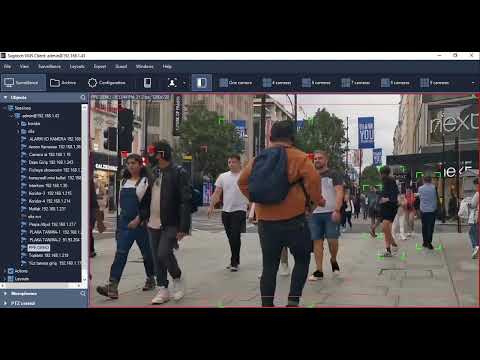Select the 4 cameras layout
The image size is (480, 360).
[277, 83]
